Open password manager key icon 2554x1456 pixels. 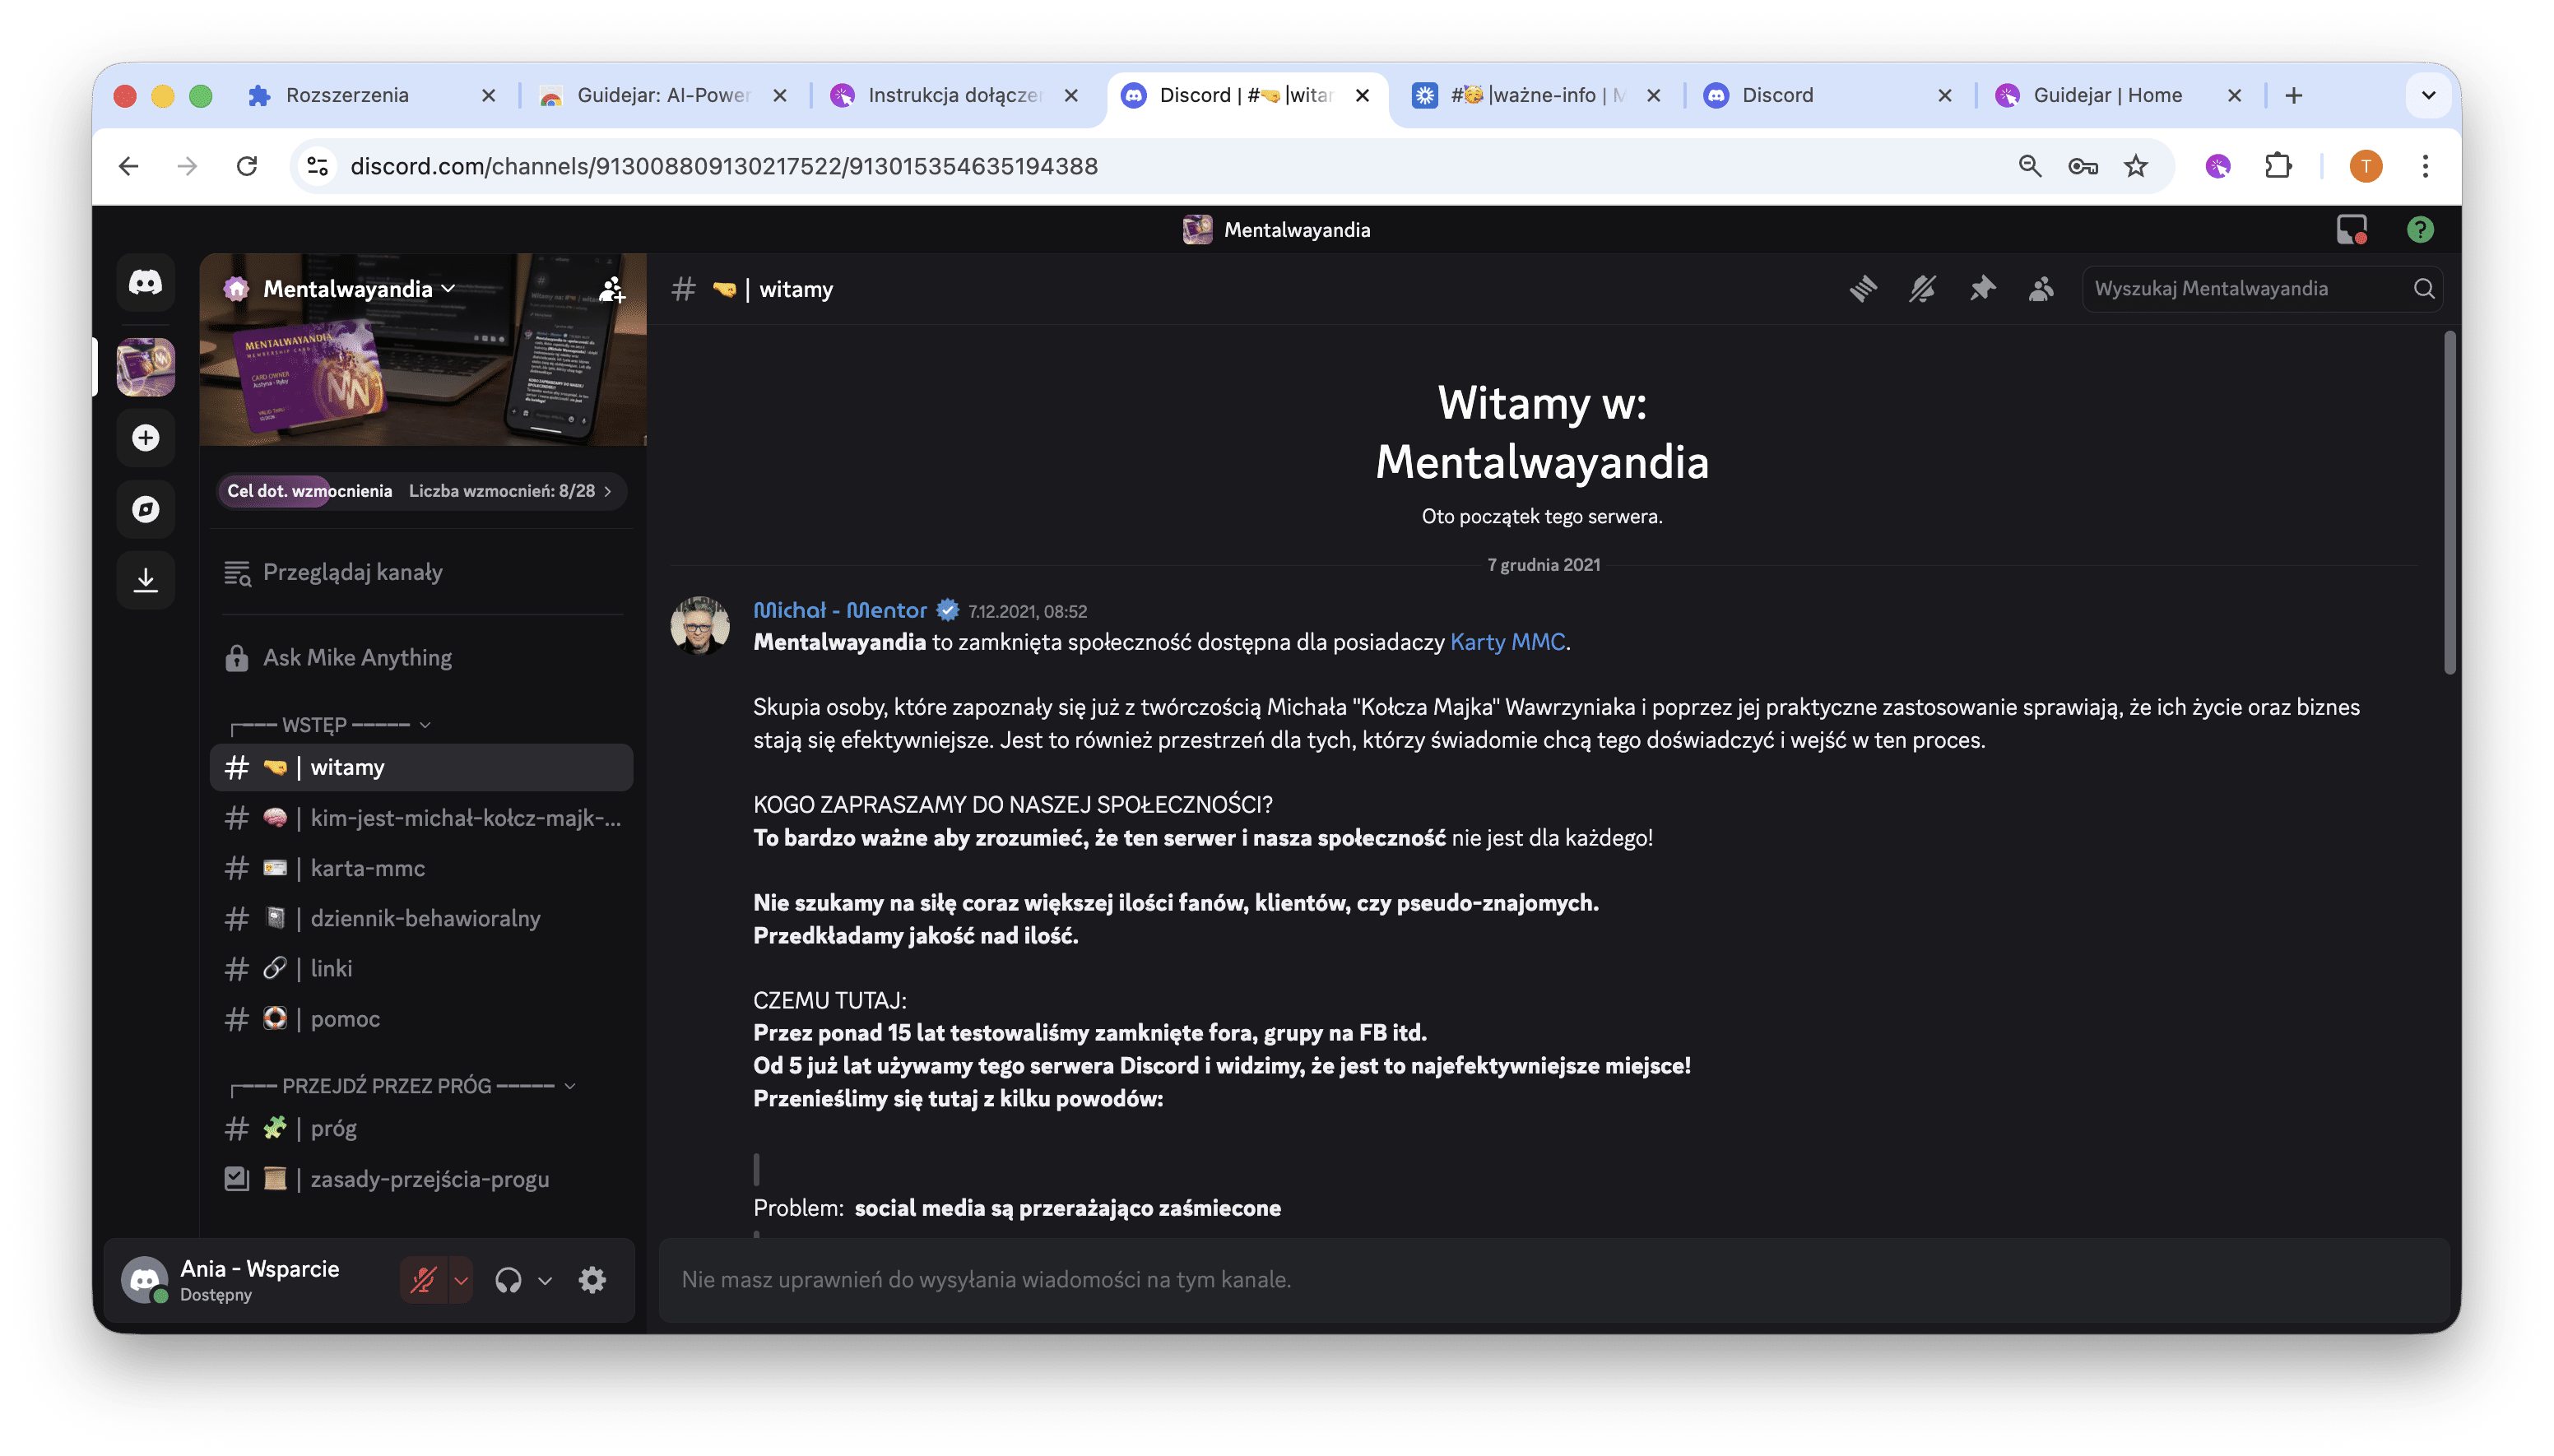coord(2083,166)
